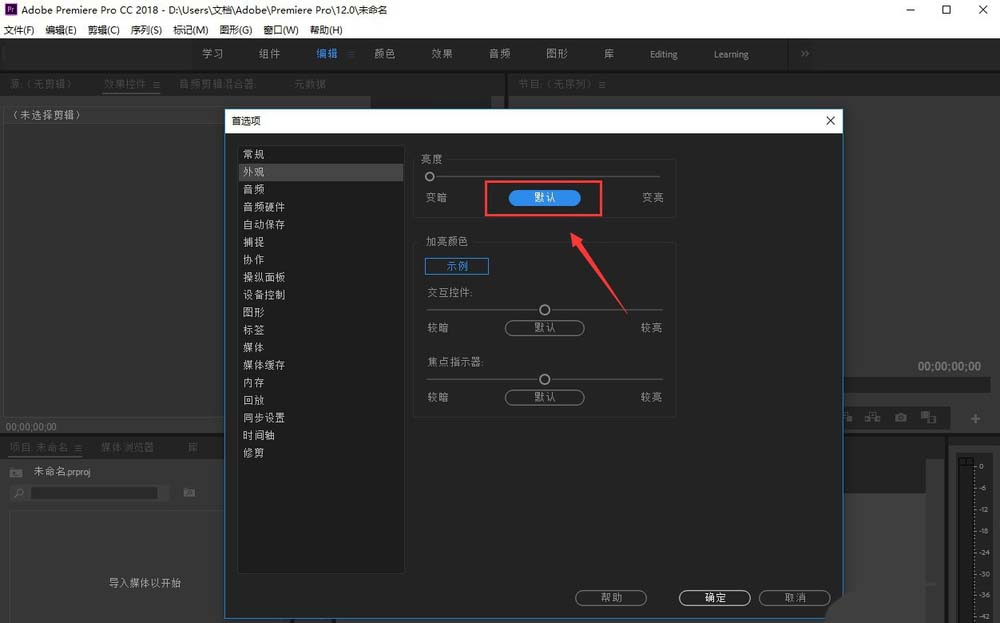Click the Comparison View icon beside the camera

coord(928,418)
